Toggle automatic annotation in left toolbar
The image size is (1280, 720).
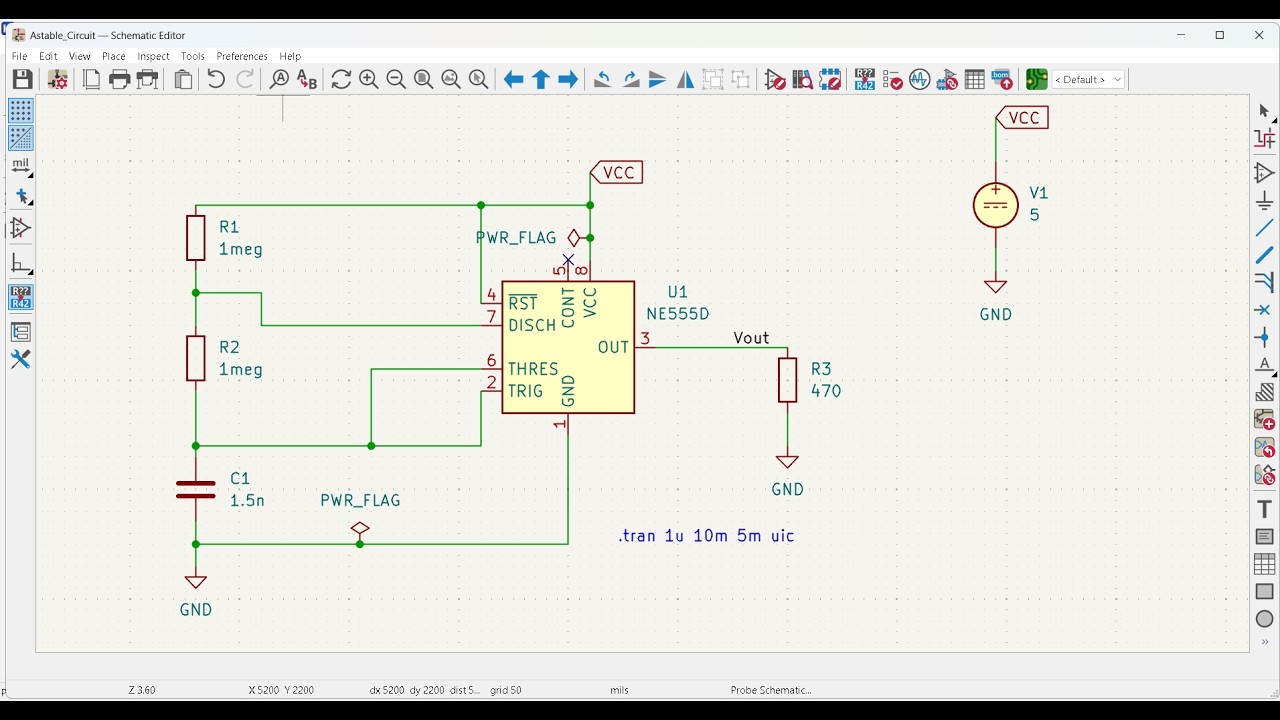tap(20, 297)
